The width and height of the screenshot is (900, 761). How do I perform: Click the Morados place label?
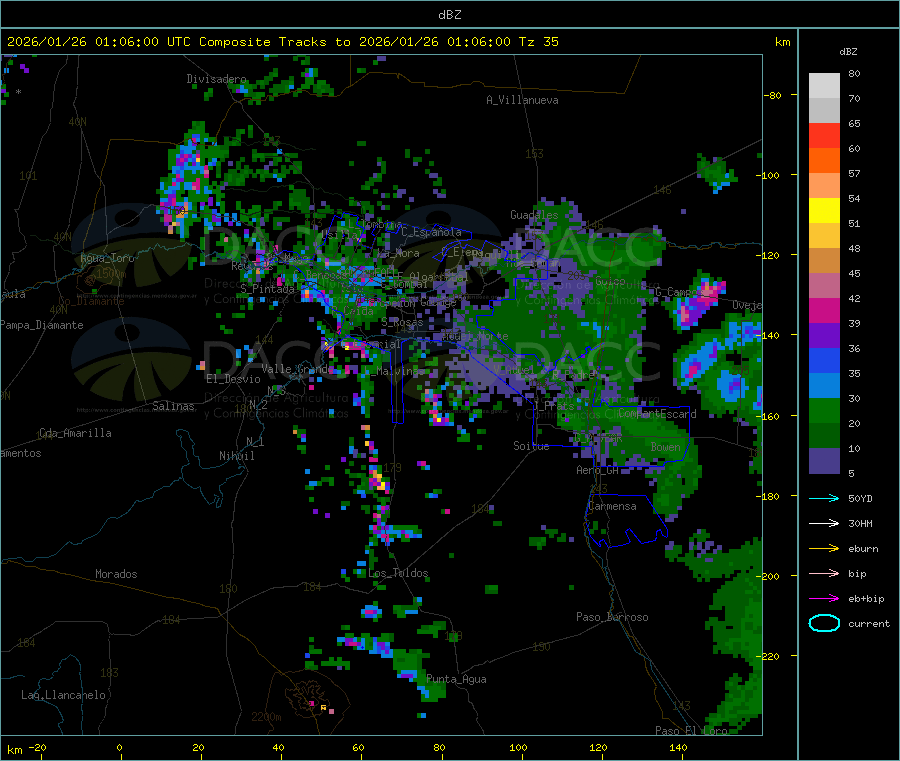click(116, 574)
